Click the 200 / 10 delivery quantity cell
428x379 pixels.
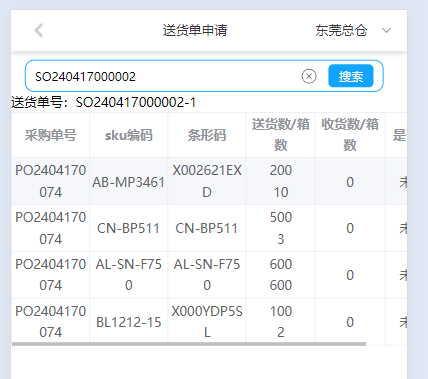pos(281,181)
